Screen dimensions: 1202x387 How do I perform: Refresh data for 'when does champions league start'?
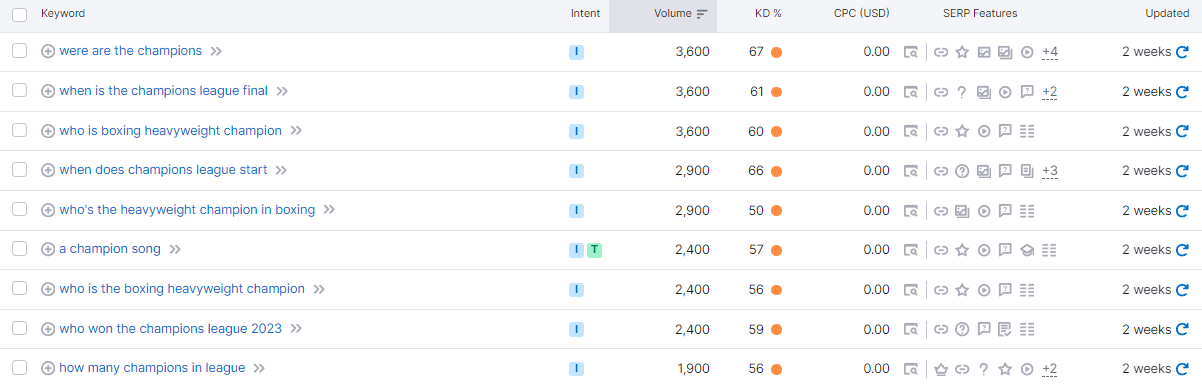[x=1182, y=171]
